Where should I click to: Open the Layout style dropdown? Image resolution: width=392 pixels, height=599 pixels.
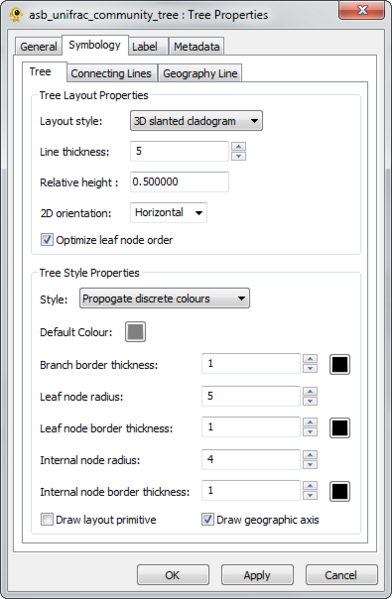pyautogui.click(x=196, y=121)
